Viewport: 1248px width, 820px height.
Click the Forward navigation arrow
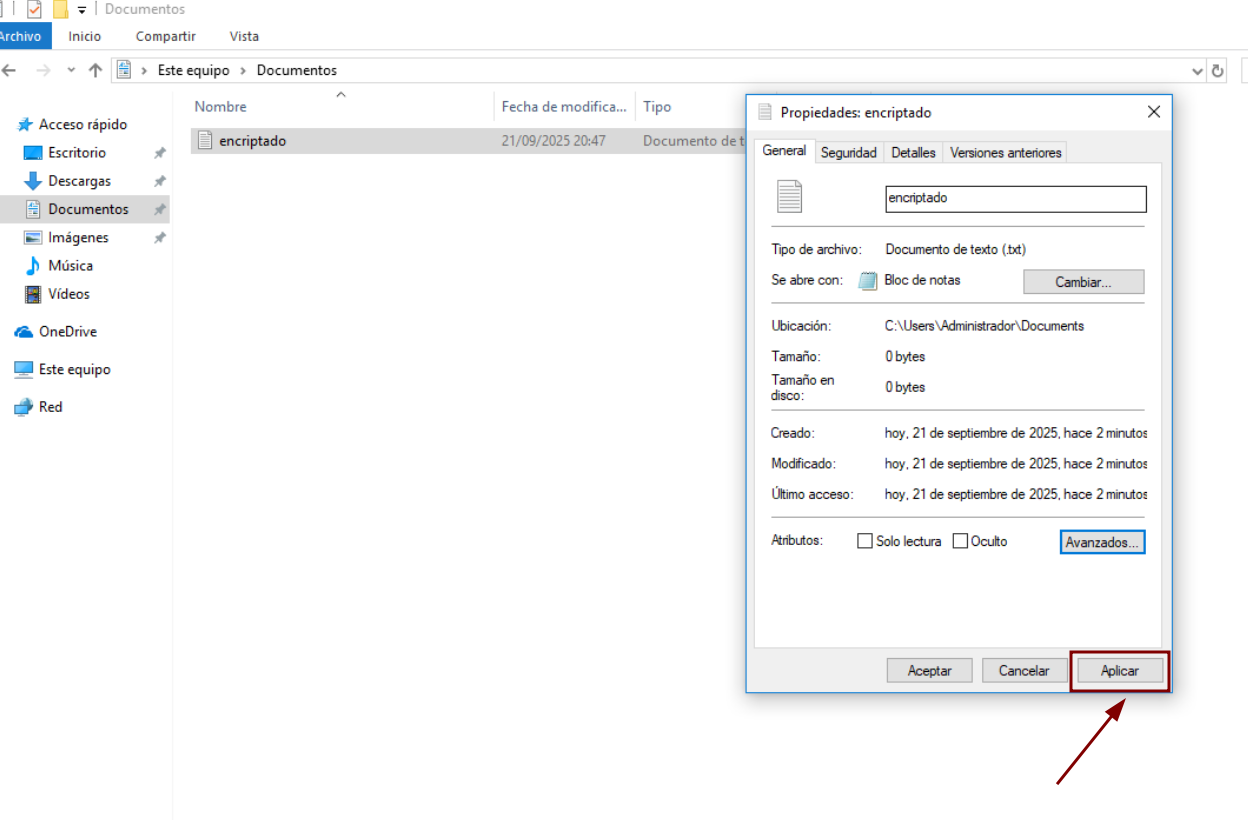point(43,70)
